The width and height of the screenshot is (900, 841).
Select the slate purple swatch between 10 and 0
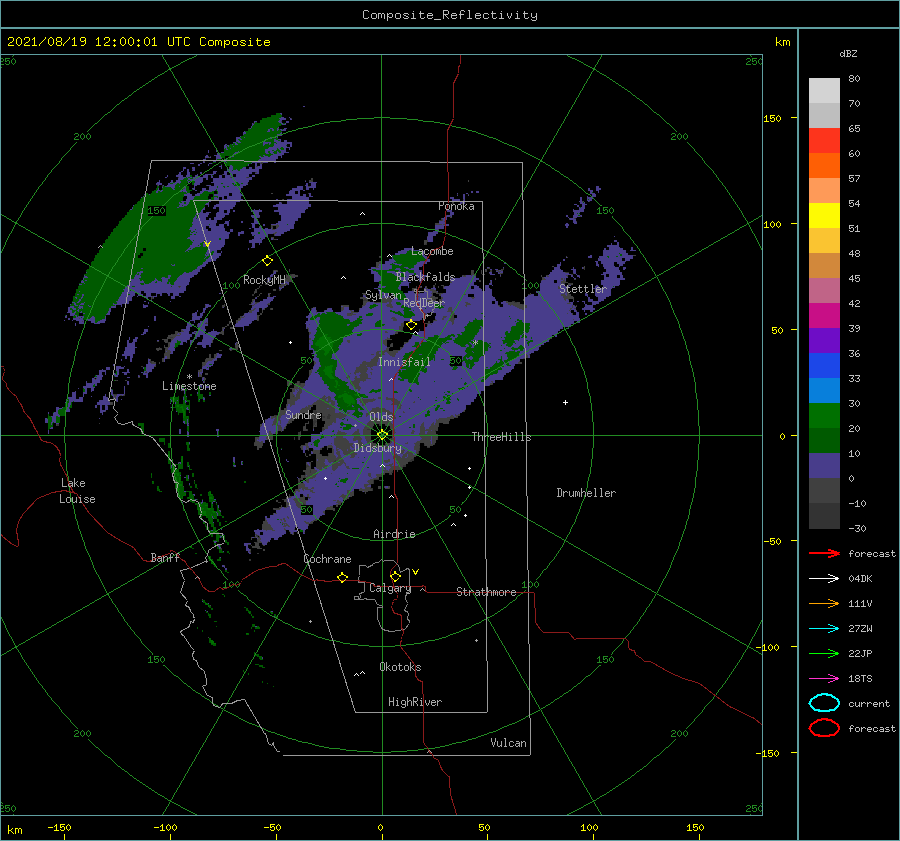coord(824,465)
